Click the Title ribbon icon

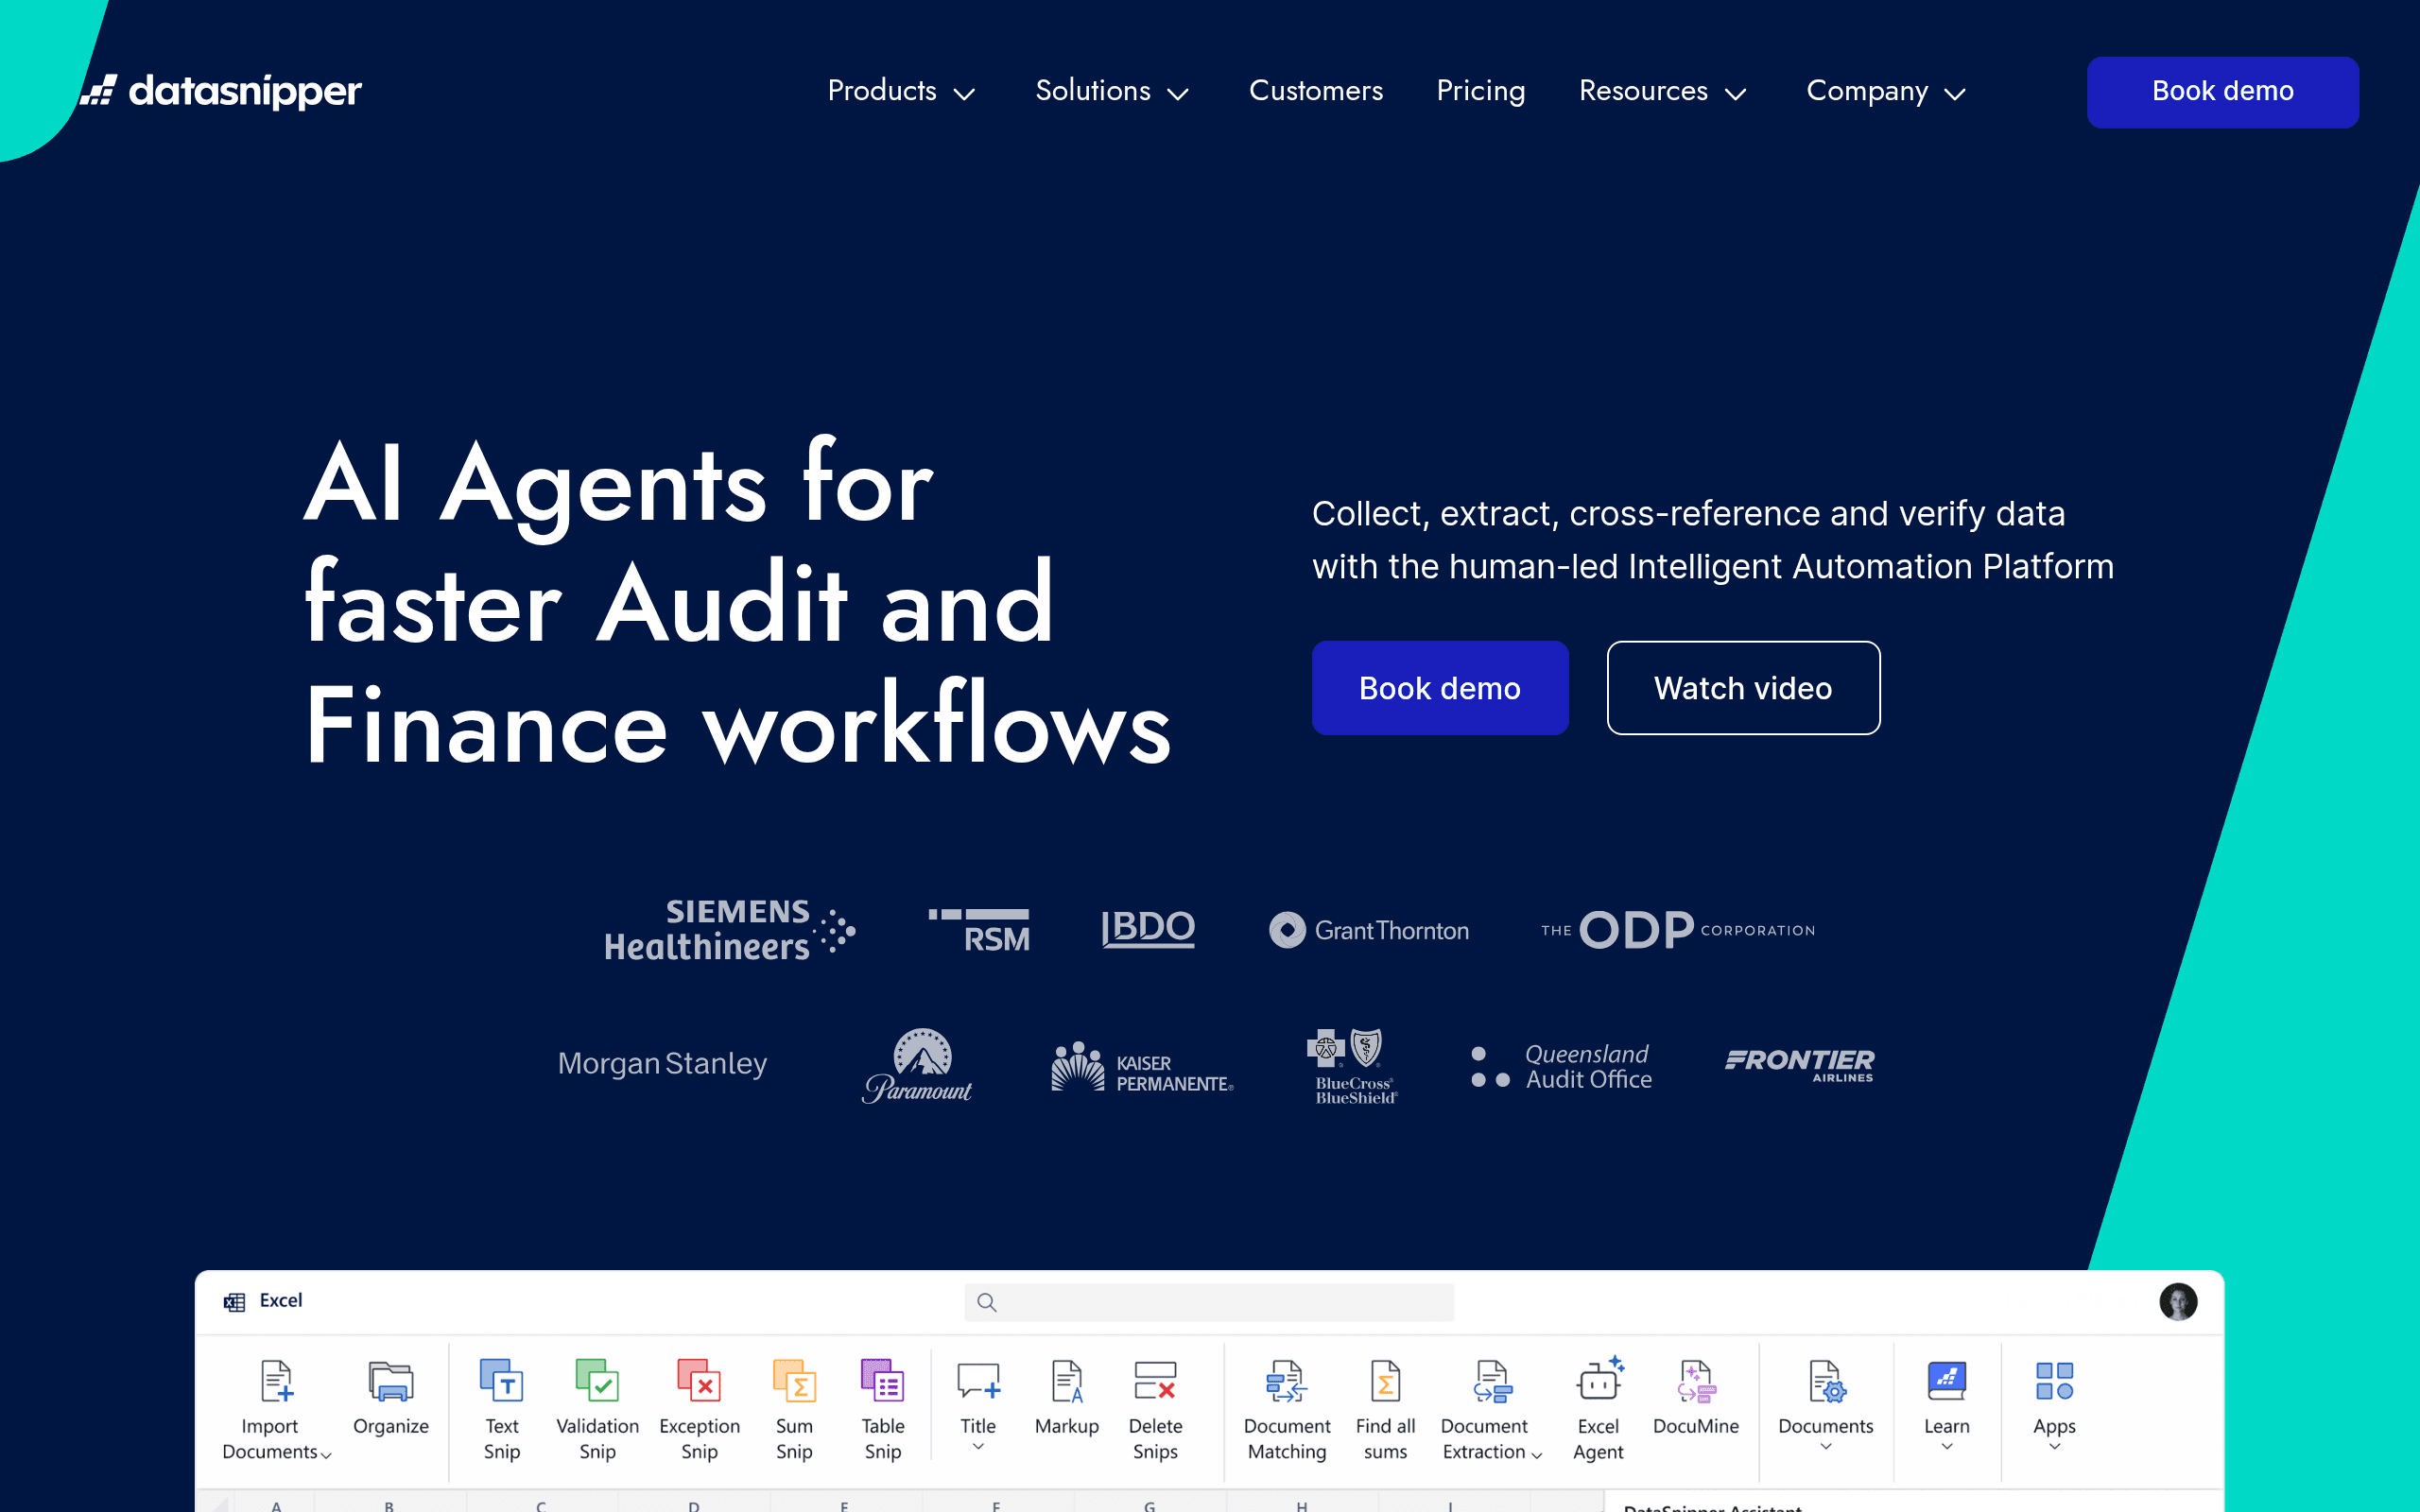click(x=978, y=1380)
